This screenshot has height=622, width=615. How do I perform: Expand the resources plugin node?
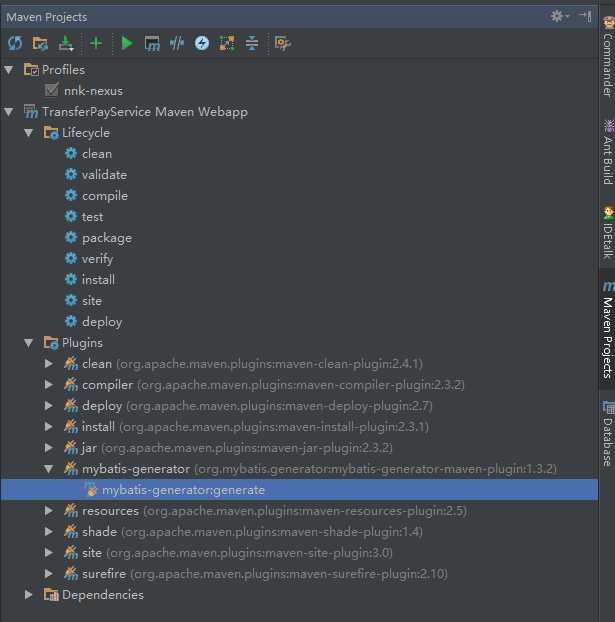point(48,511)
